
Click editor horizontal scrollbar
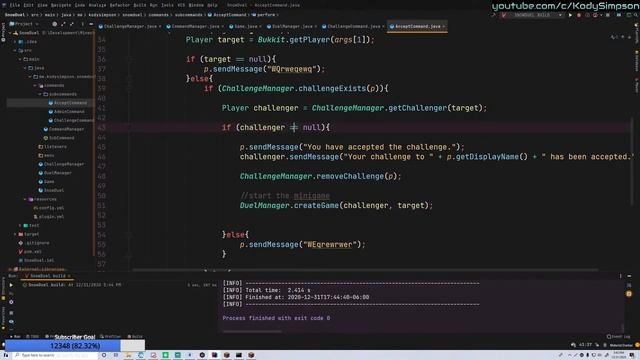click(365, 270)
